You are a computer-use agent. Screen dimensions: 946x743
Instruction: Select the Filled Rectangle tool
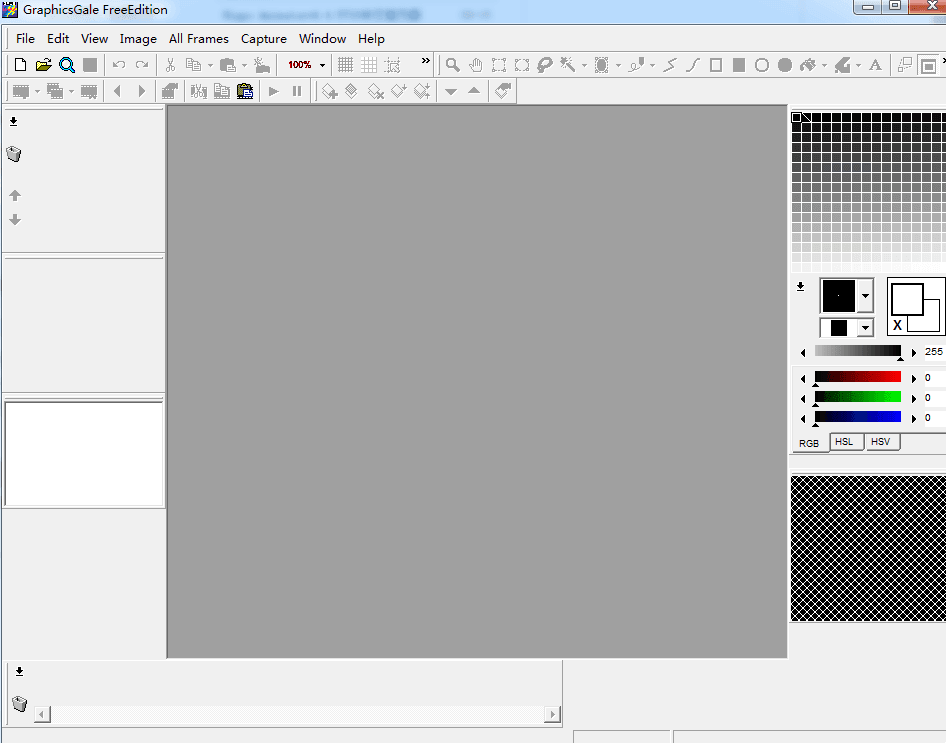738,65
